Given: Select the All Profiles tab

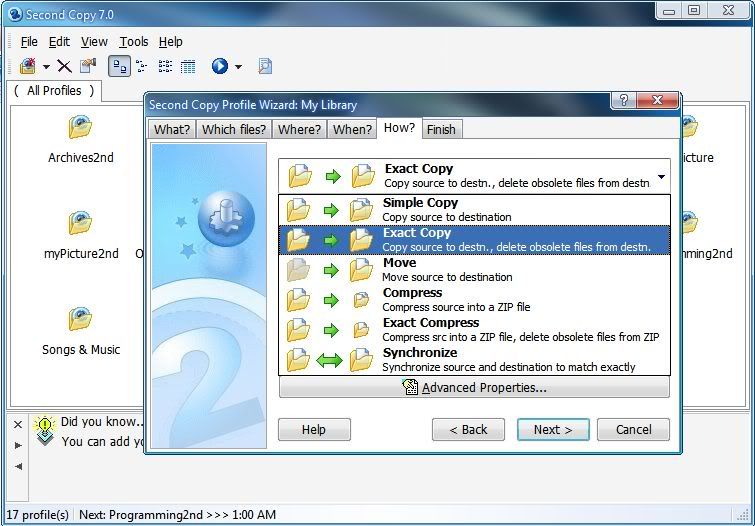Looking at the screenshot, I should pos(54,91).
